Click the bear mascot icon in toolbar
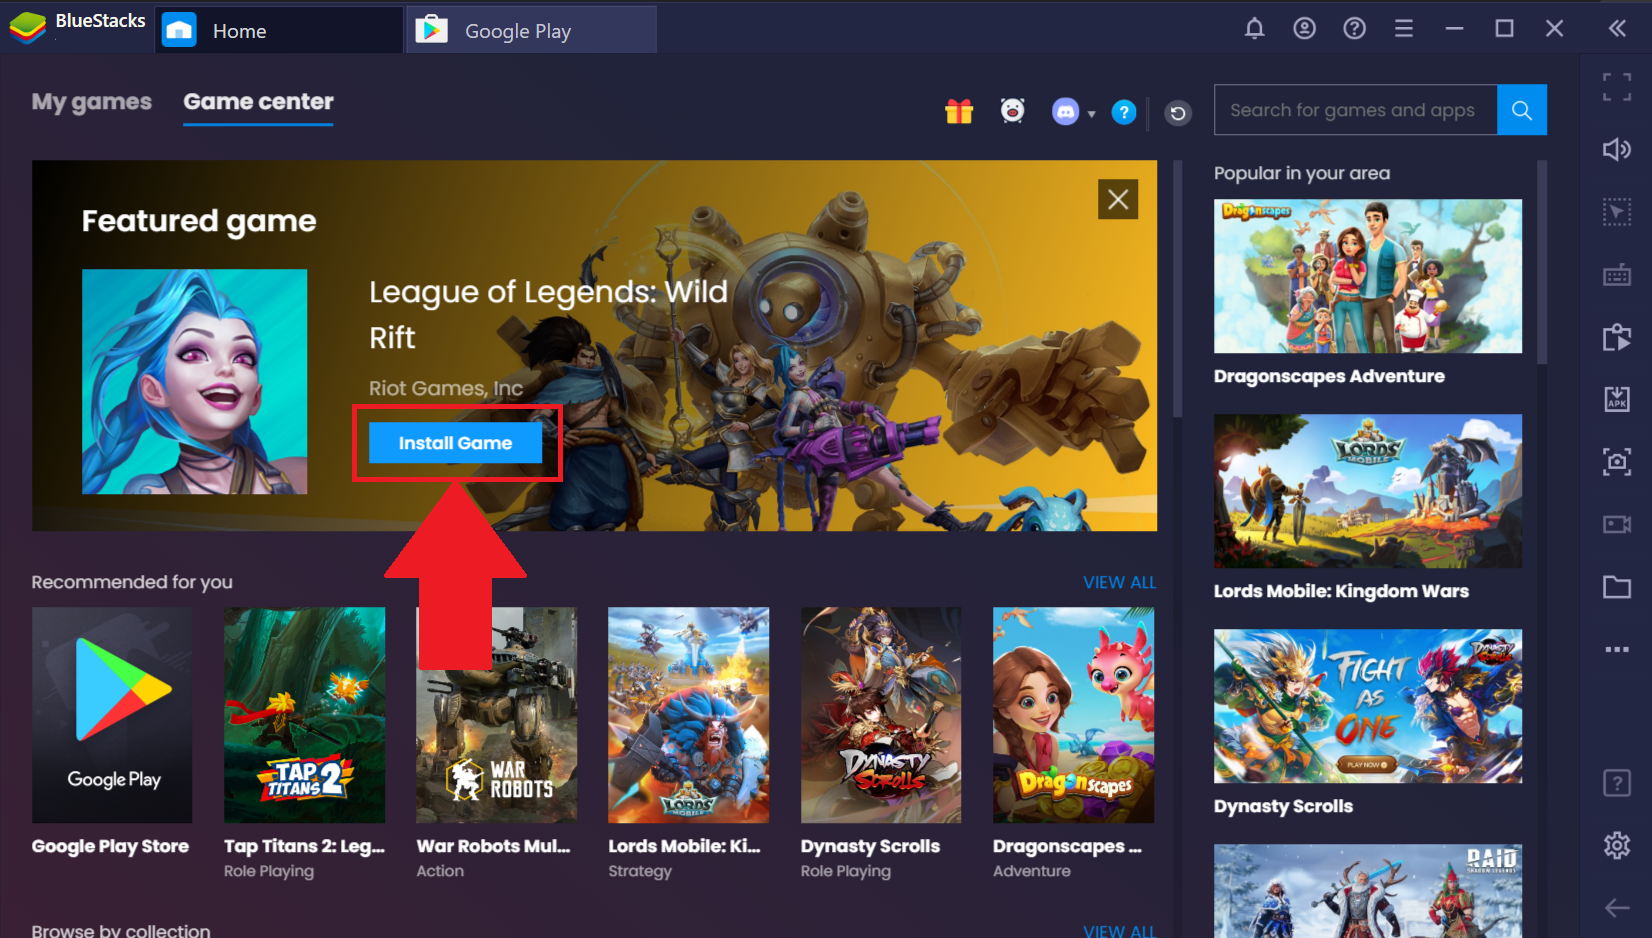The image size is (1652, 938). (1013, 111)
